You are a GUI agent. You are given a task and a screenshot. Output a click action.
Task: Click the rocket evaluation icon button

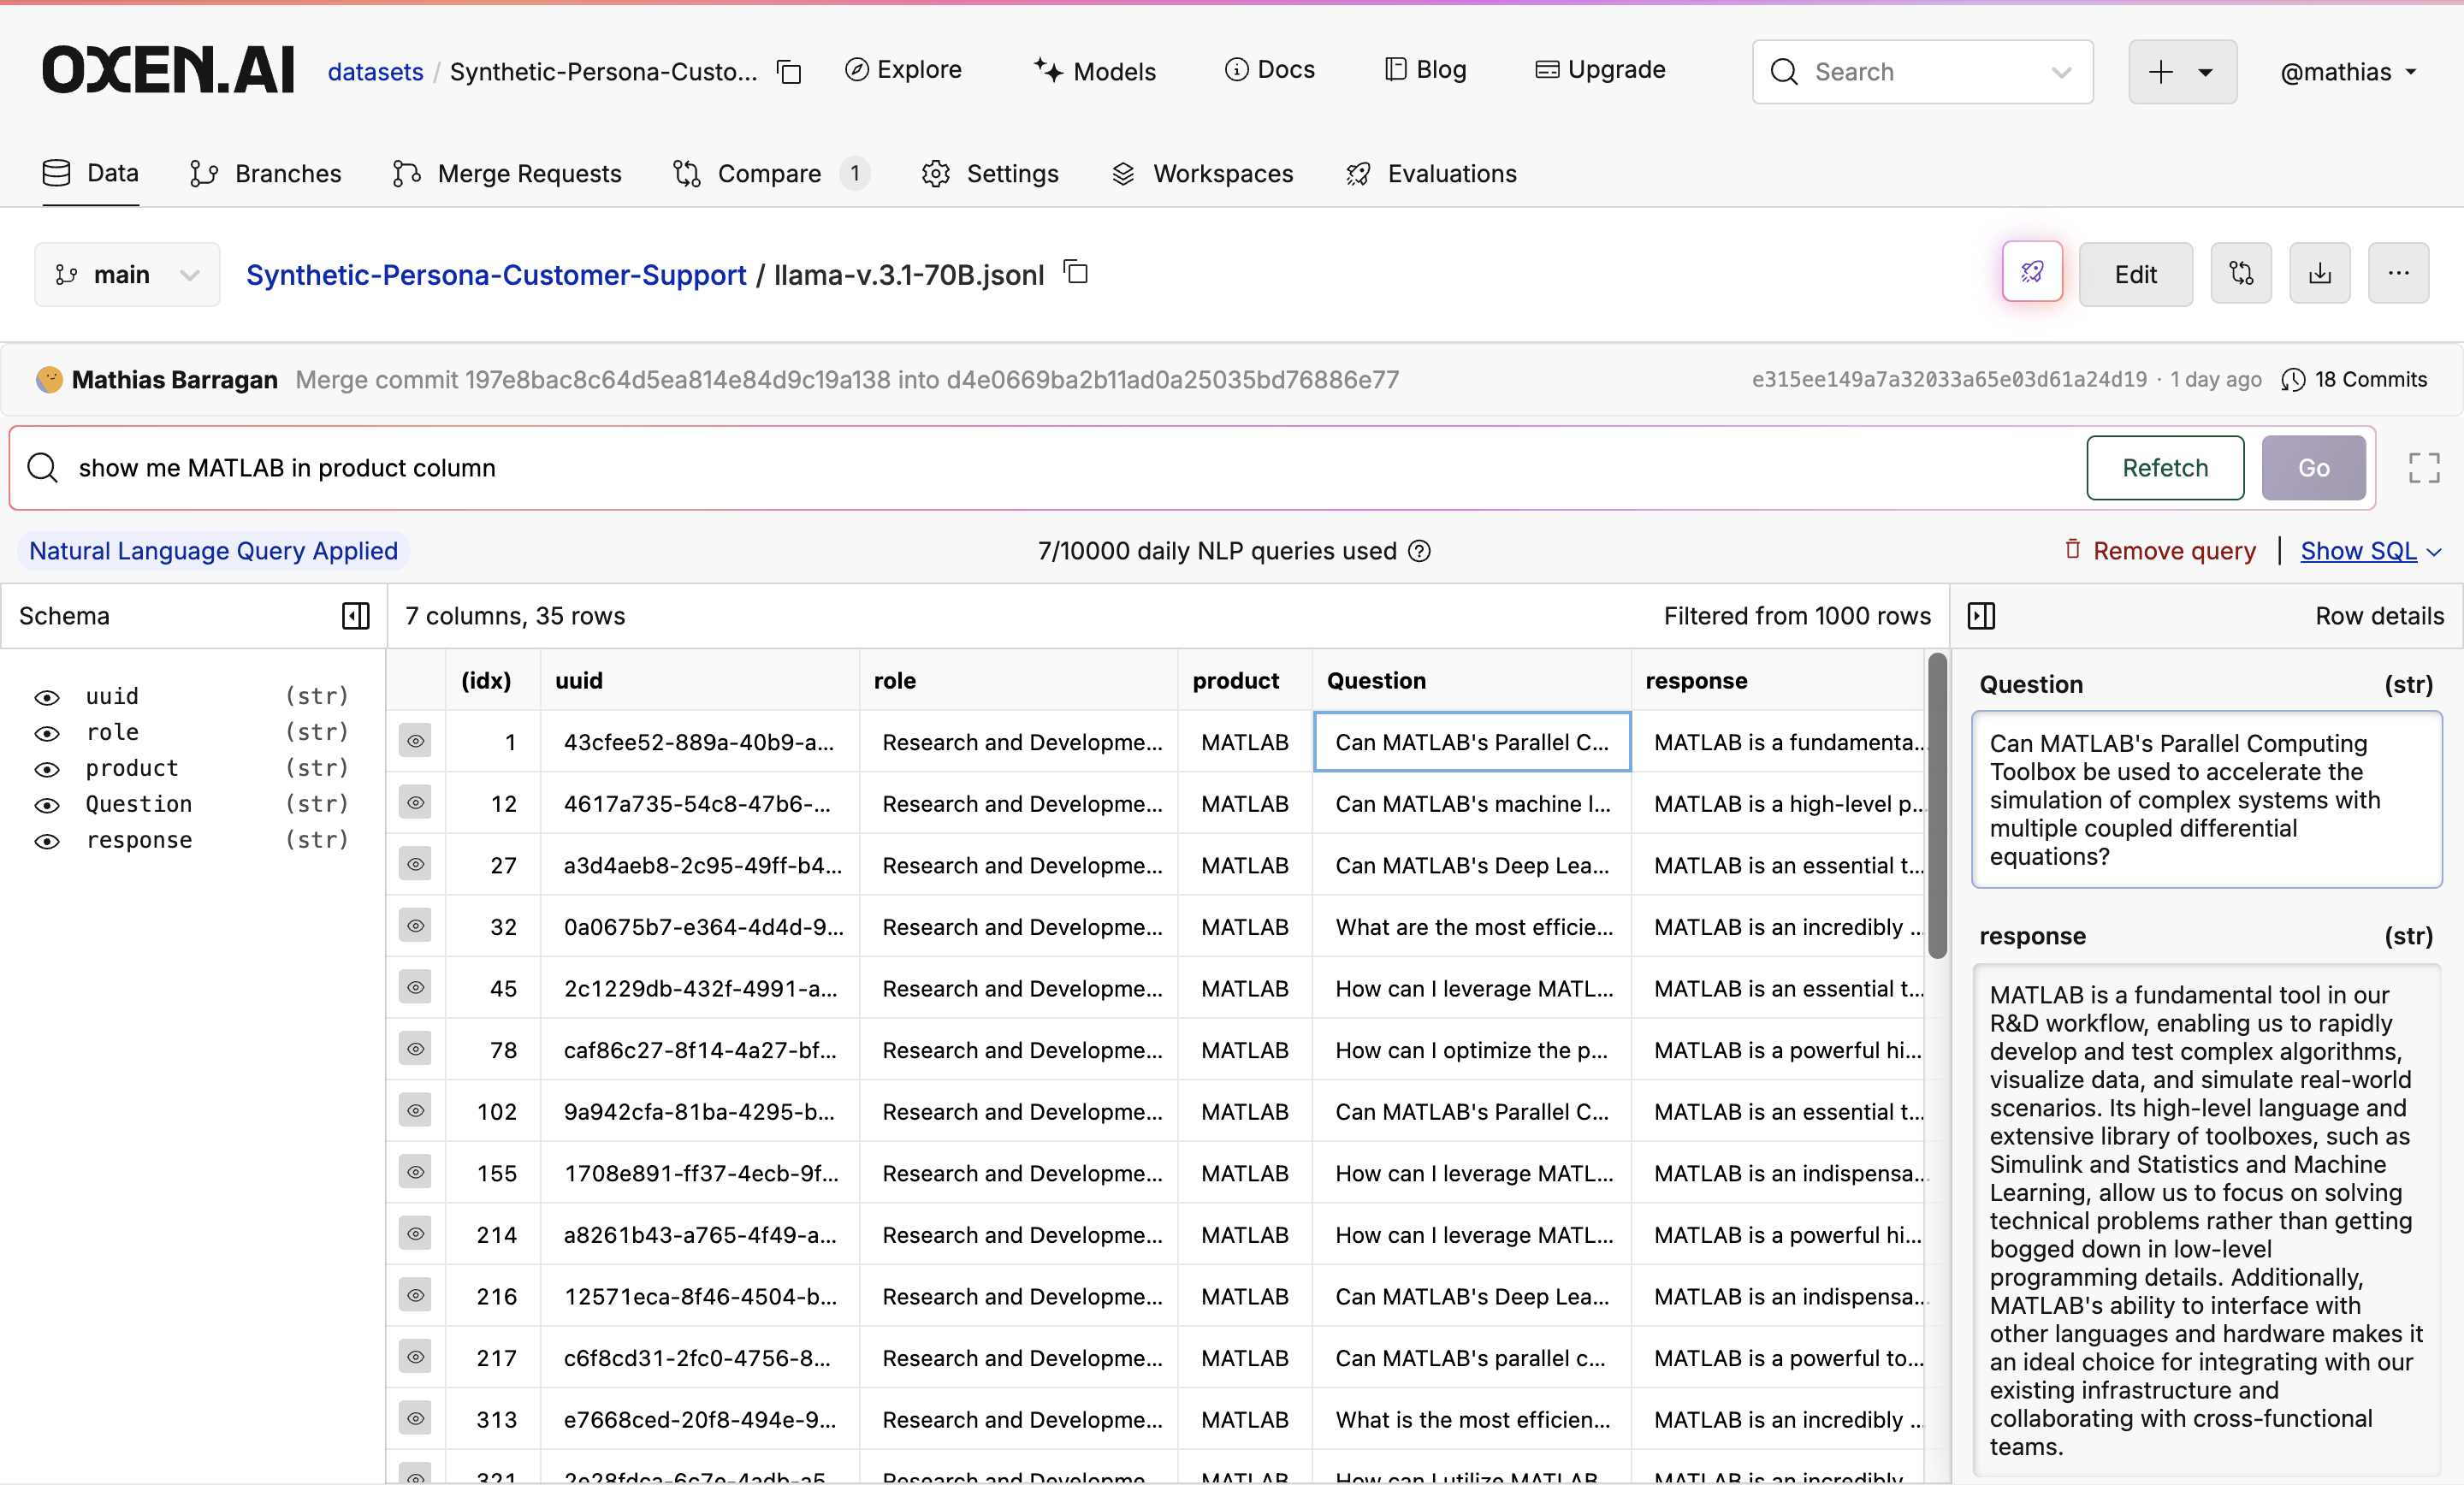(2031, 273)
